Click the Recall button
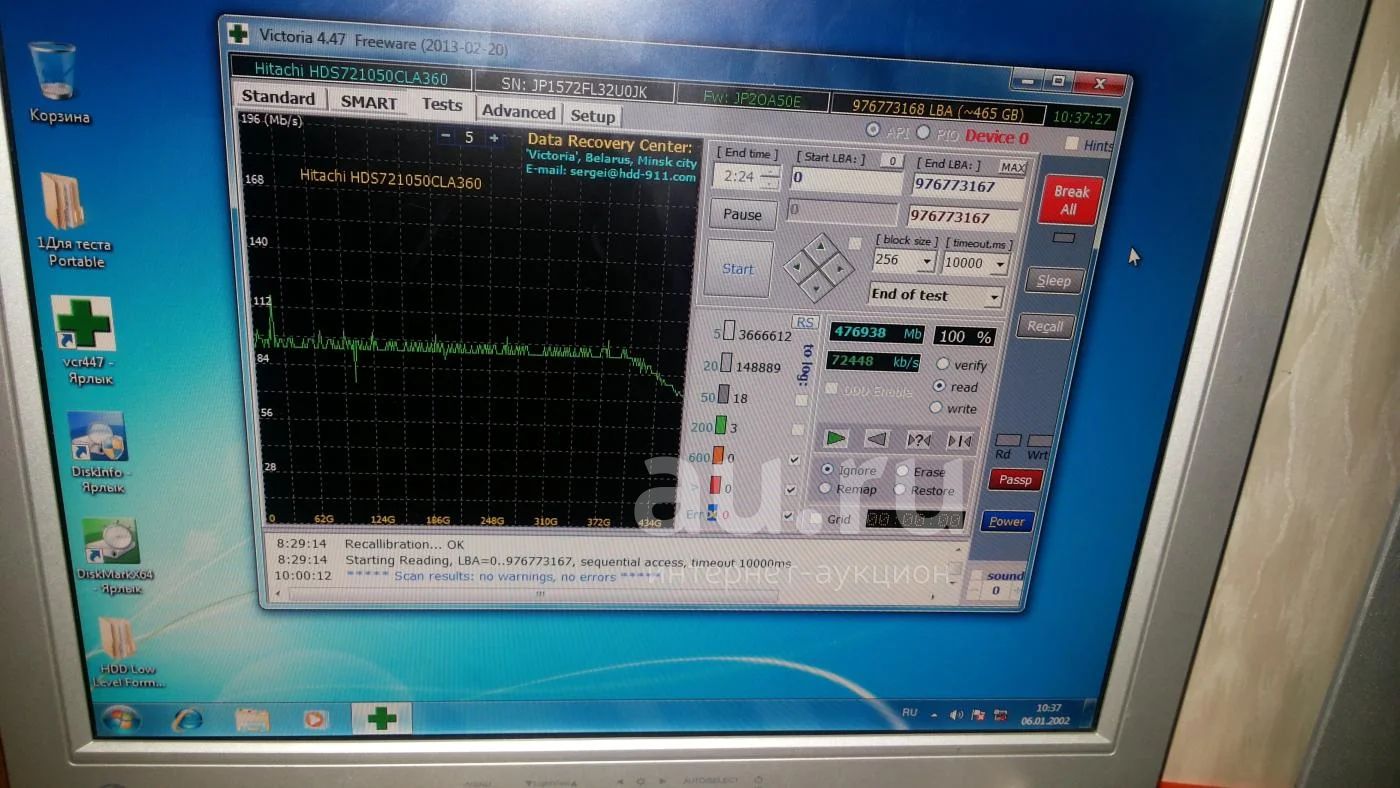Viewport: 1400px width, 788px height. point(1045,326)
